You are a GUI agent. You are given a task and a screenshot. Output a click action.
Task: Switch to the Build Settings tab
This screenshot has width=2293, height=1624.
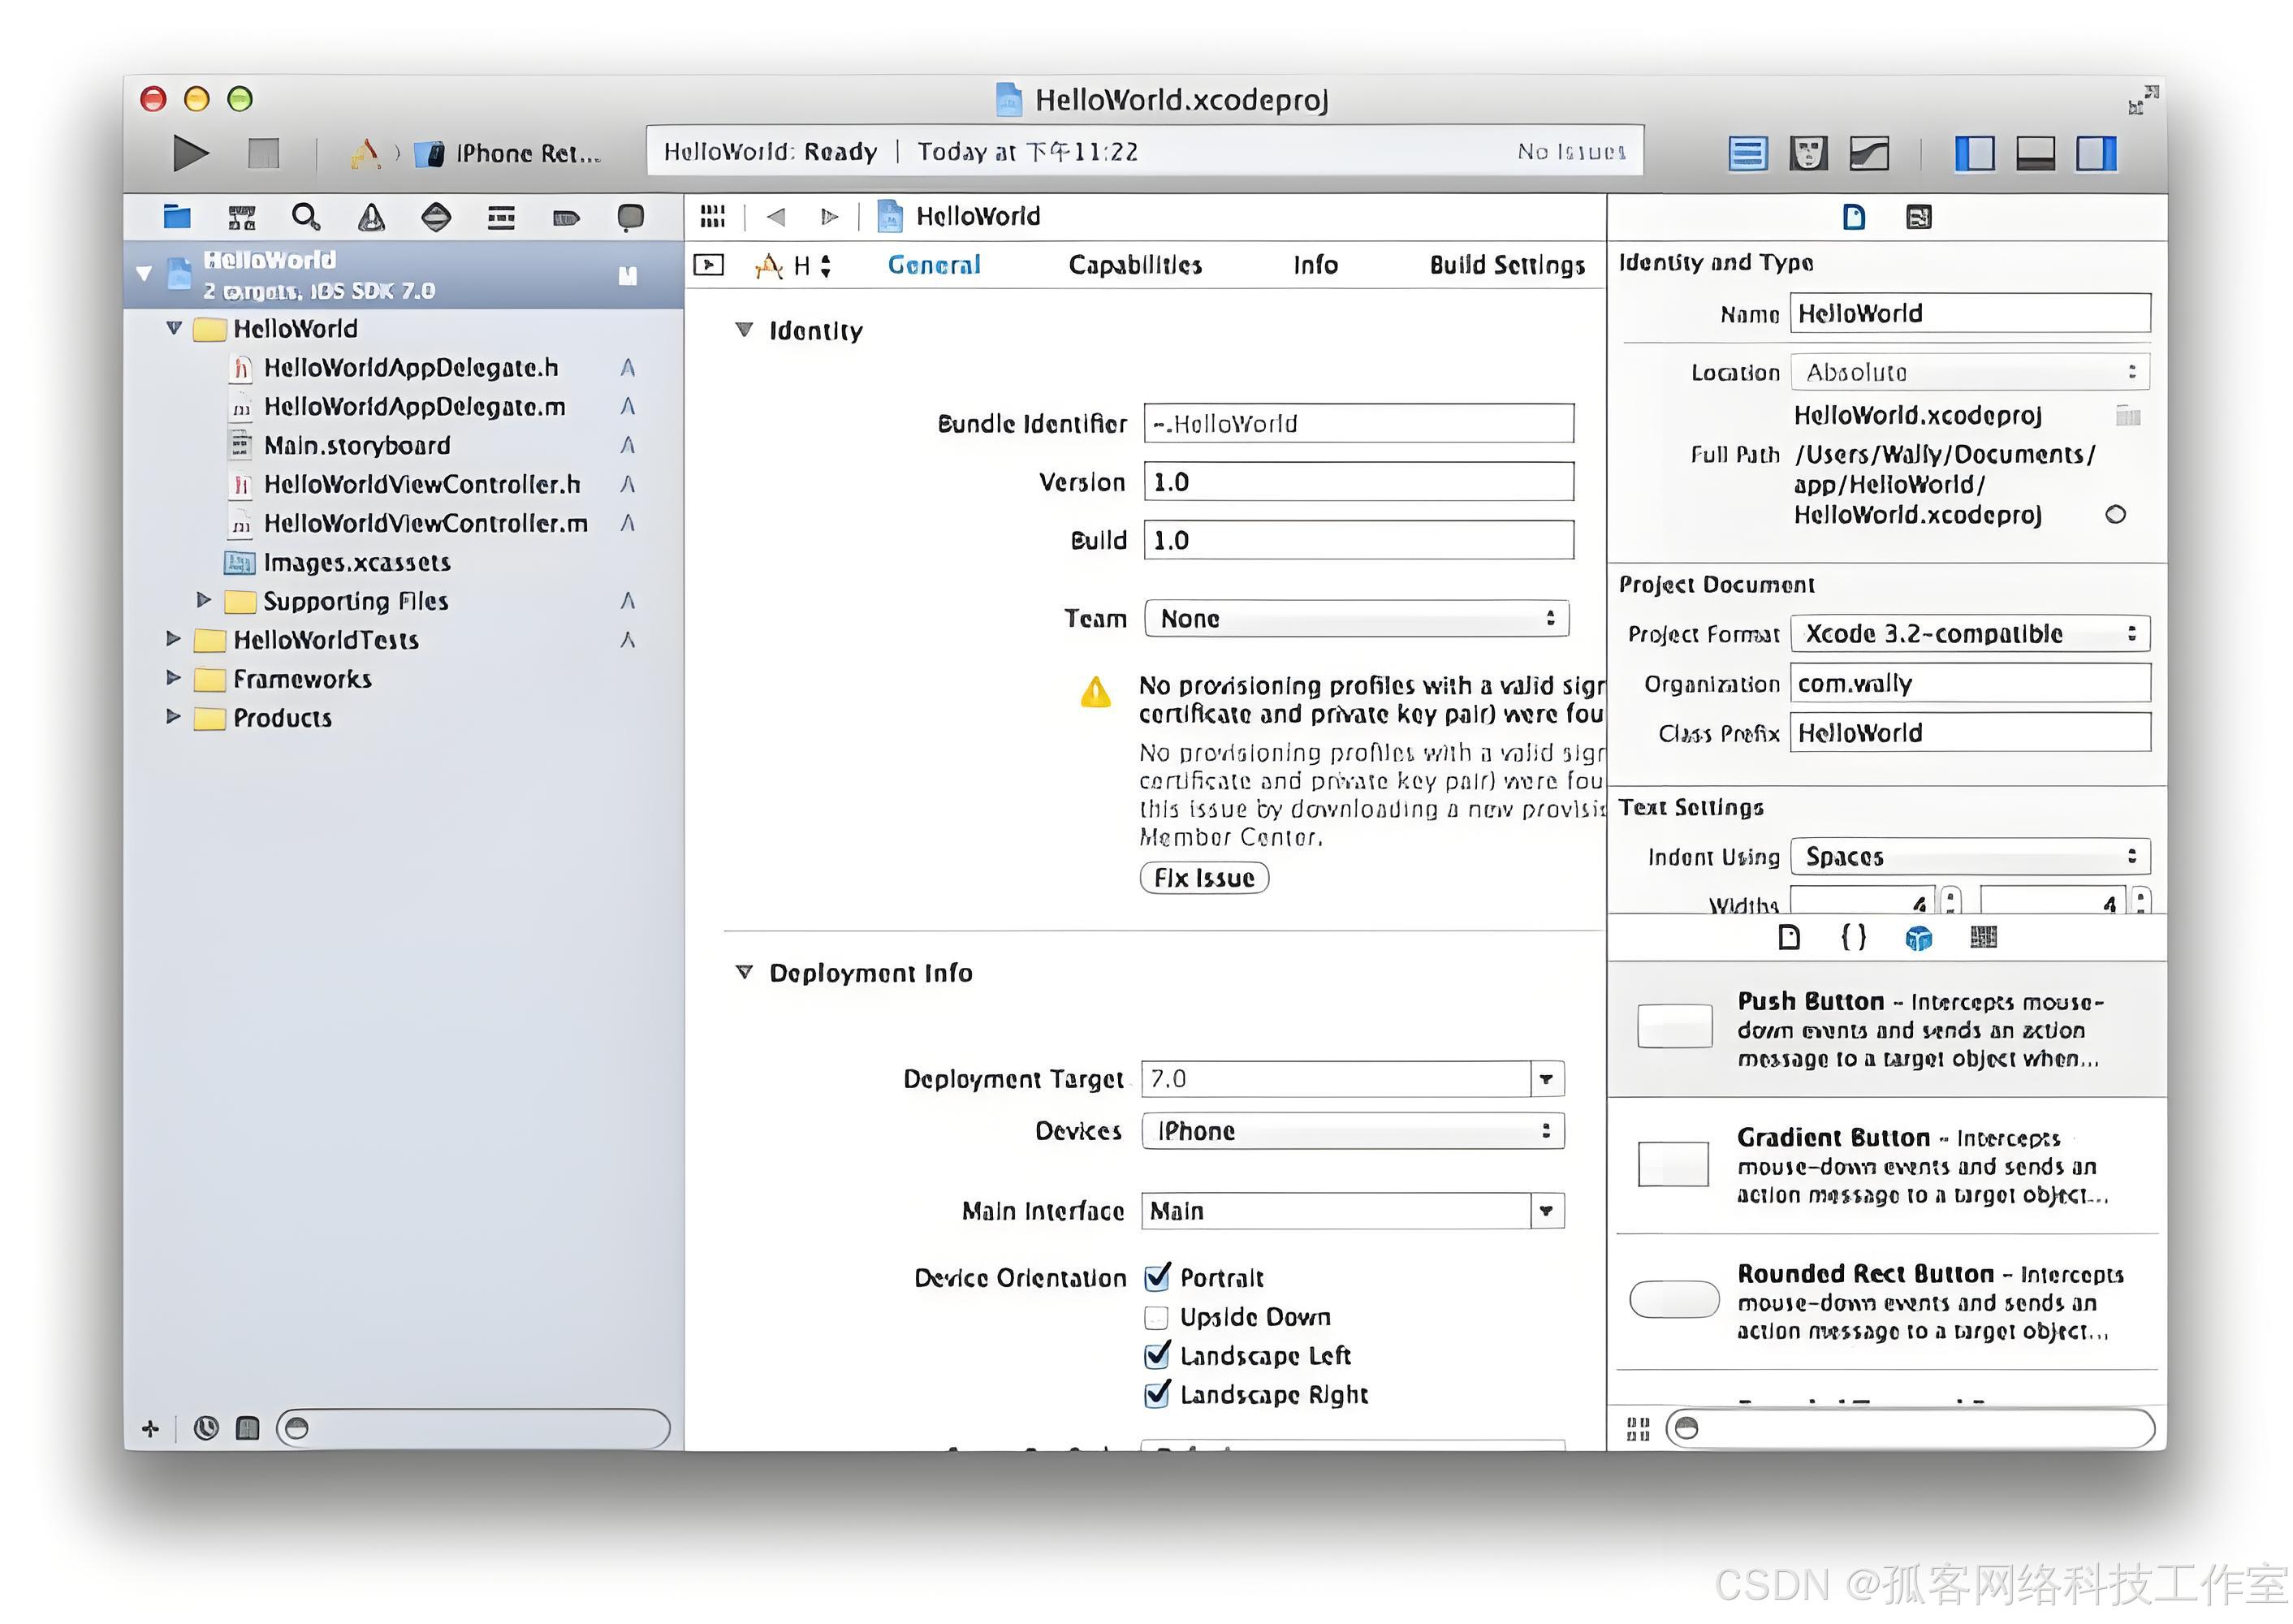1506,265
